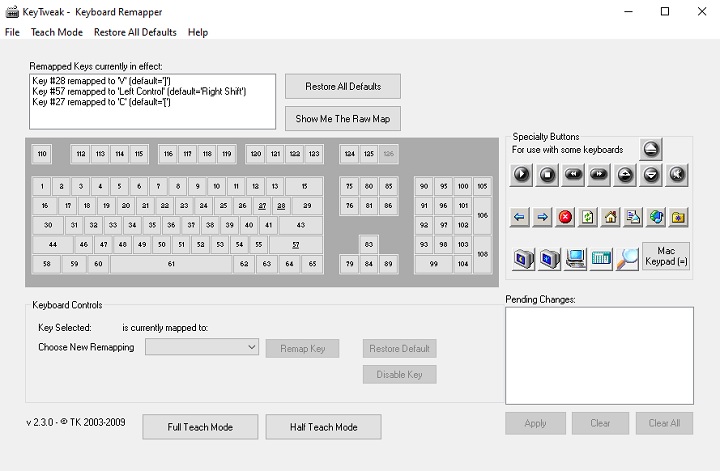Click the Sleep moon monitor button
720x471 pixels.
pyautogui.click(x=524, y=259)
